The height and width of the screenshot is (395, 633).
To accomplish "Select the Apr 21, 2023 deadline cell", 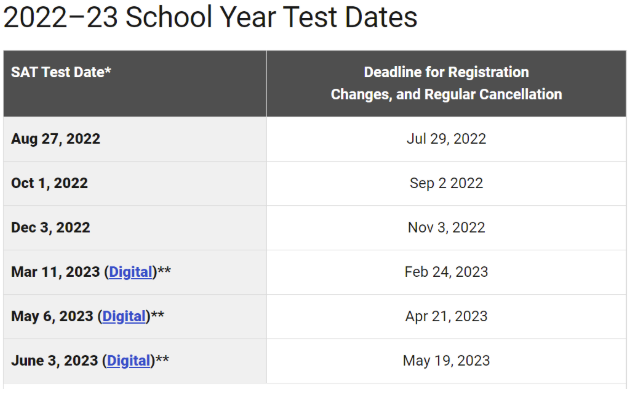I will pyautogui.click(x=446, y=317).
